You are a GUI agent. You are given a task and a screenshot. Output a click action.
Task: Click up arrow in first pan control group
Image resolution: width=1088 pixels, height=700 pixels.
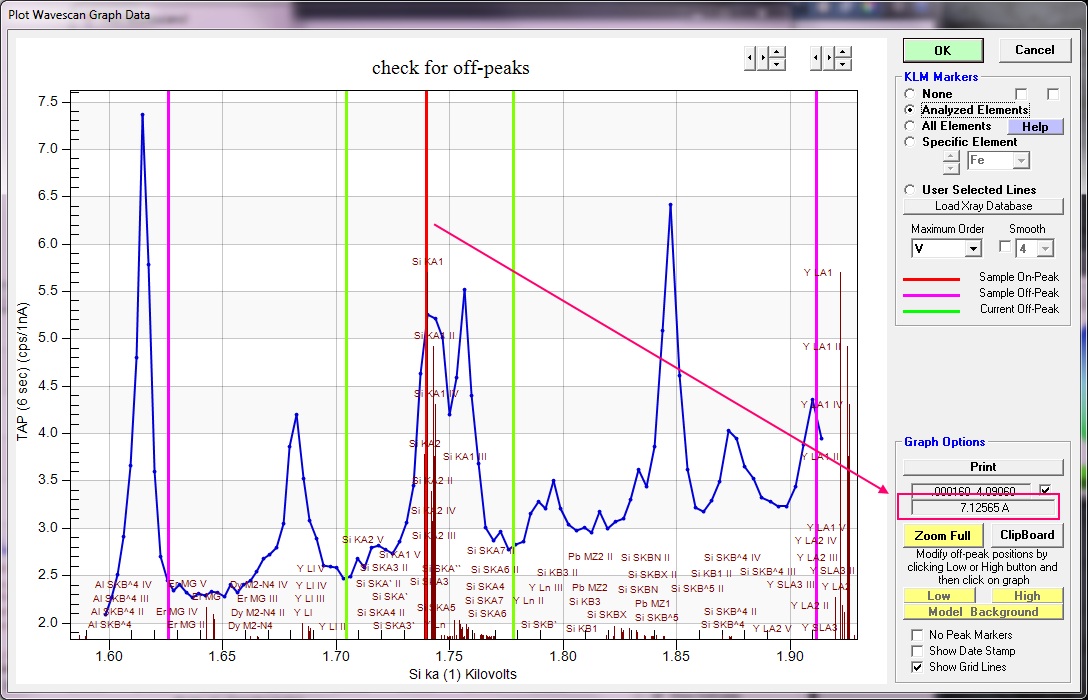click(x=777, y=52)
